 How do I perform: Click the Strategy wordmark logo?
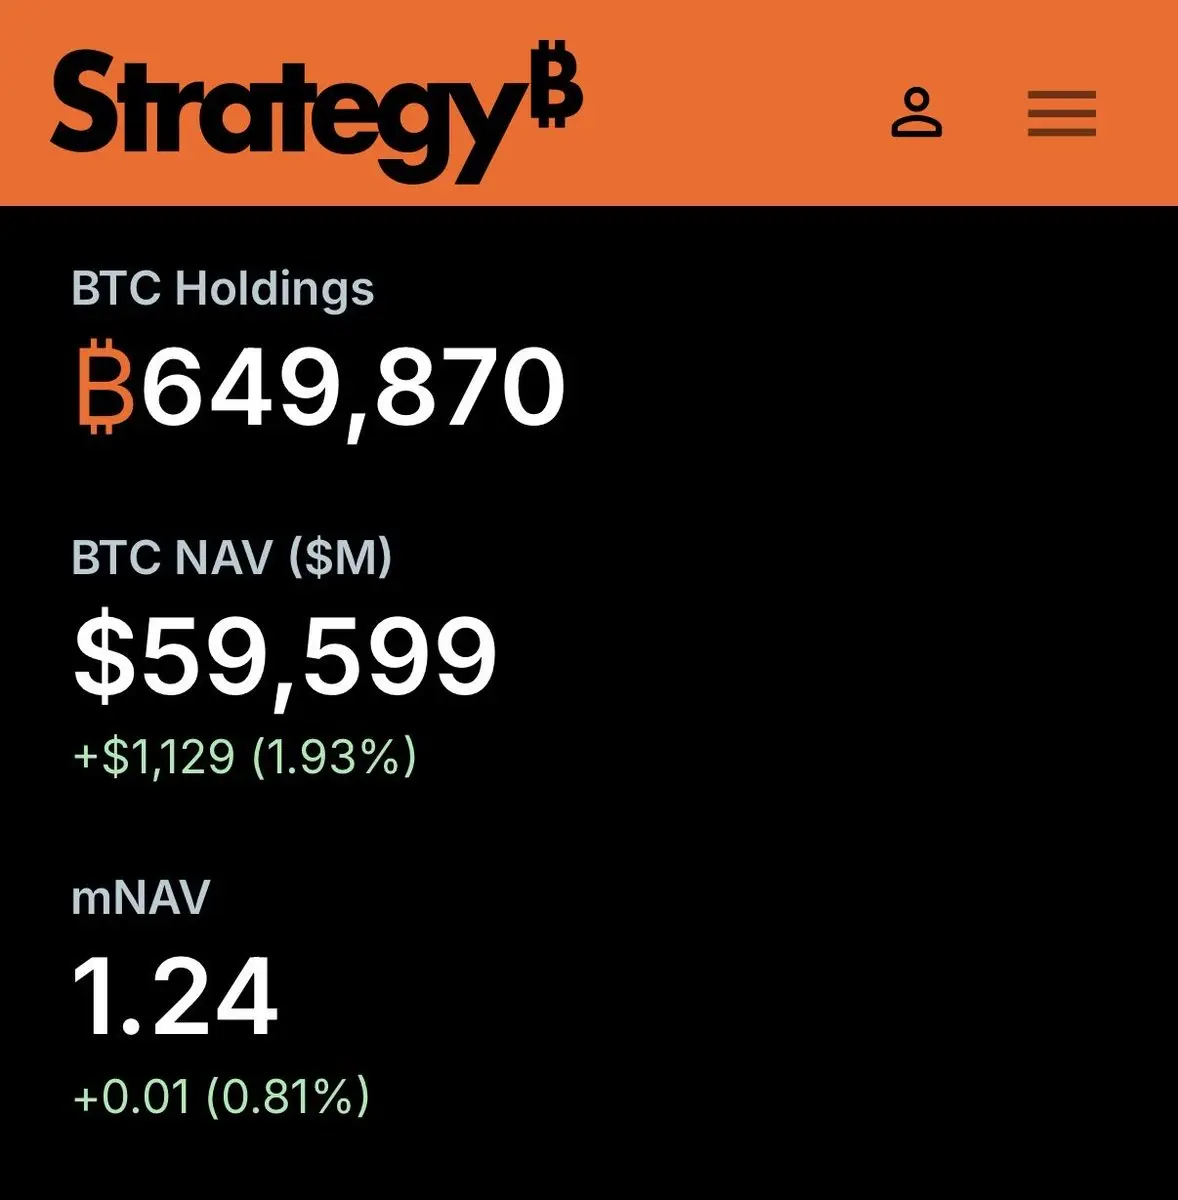click(x=290, y=108)
